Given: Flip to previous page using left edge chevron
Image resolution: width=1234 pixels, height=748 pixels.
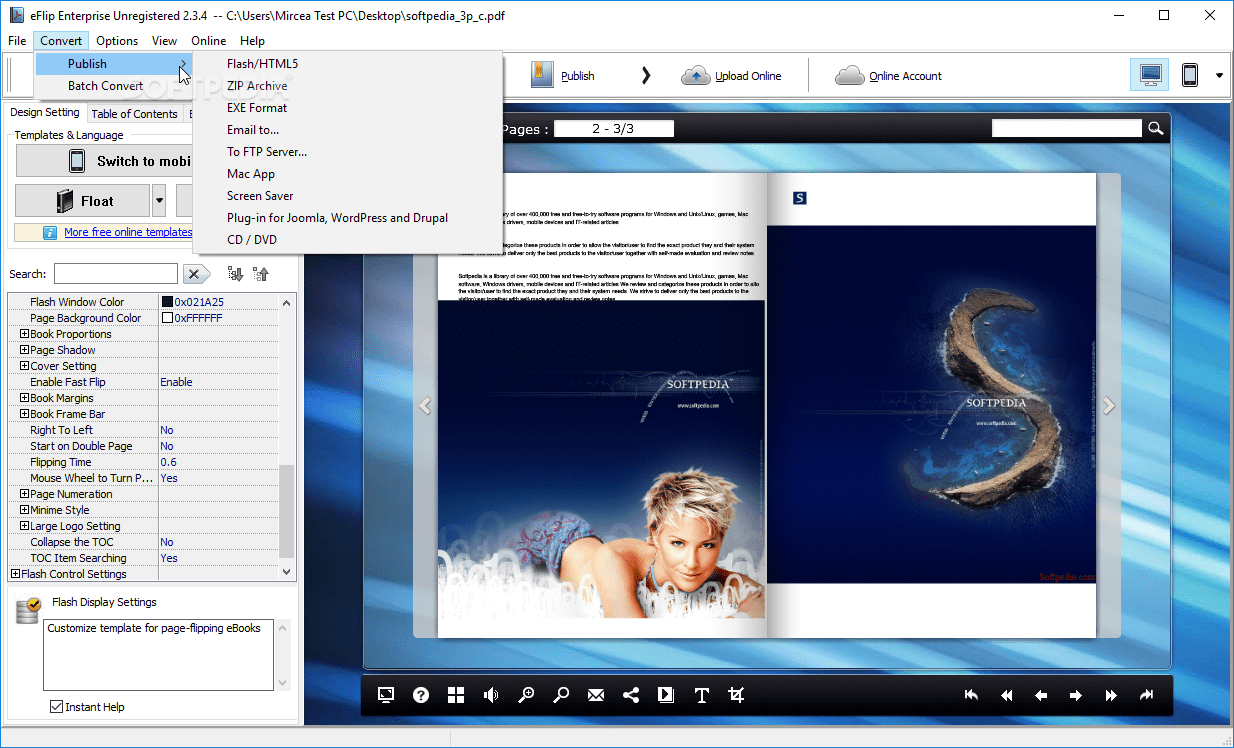Looking at the screenshot, I should coord(425,405).
